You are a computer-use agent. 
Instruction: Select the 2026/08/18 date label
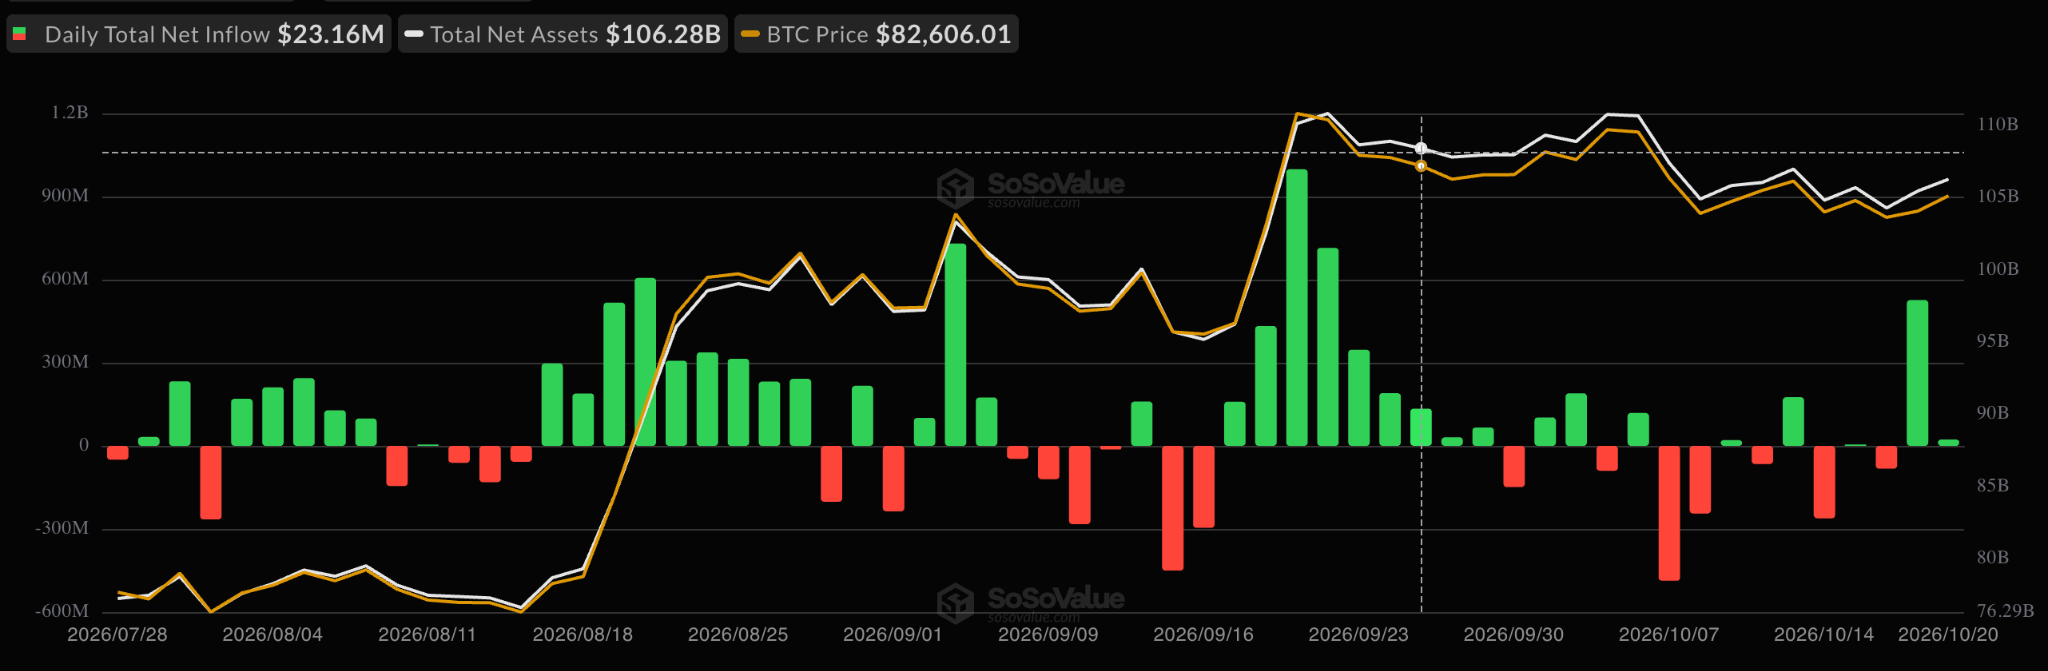pos(583,635)
